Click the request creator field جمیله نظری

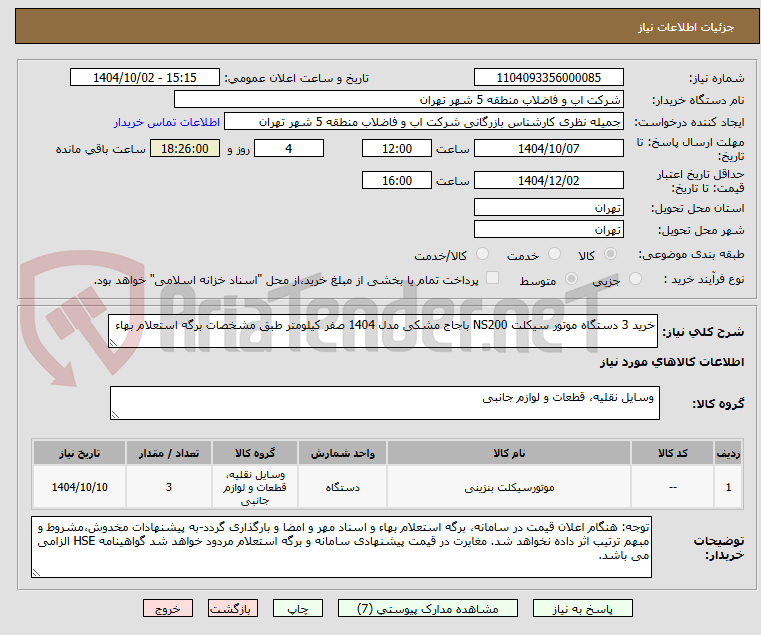click(x=424, y=122)
